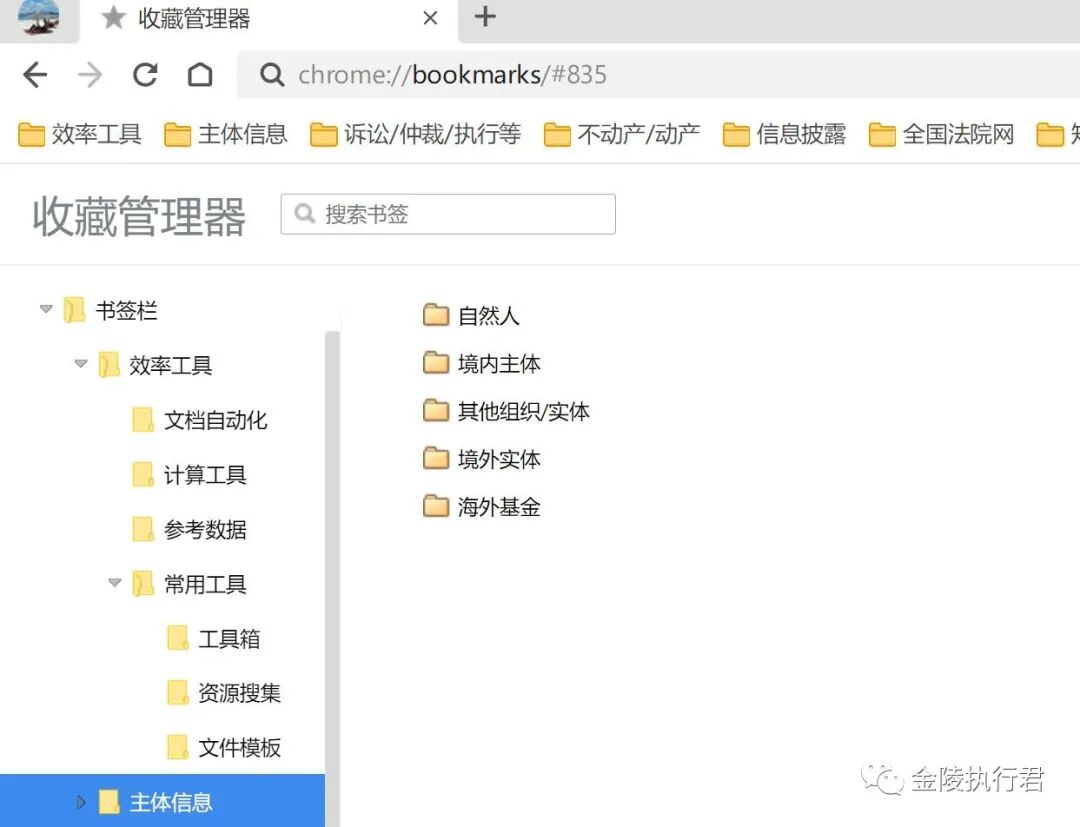Open the 海外基金 folder icon
This screenshot has width=1080, height=827.
[437, 507]
